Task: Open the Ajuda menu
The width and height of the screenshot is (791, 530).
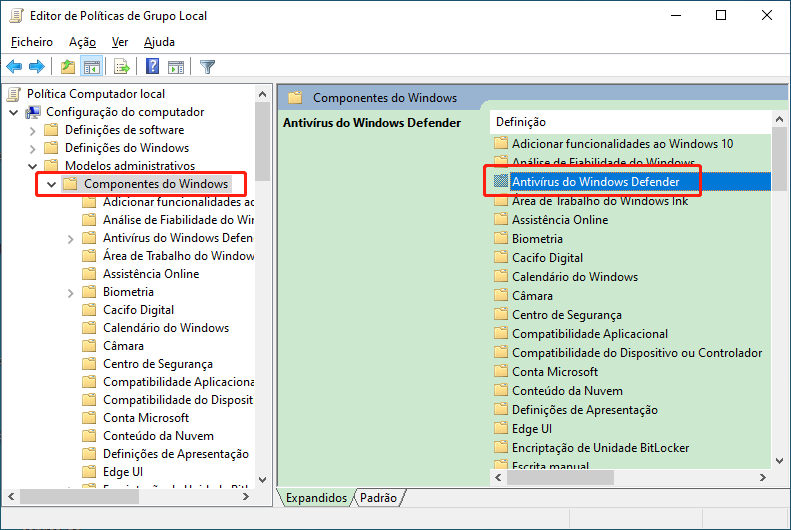Action: tap(159, 42)
